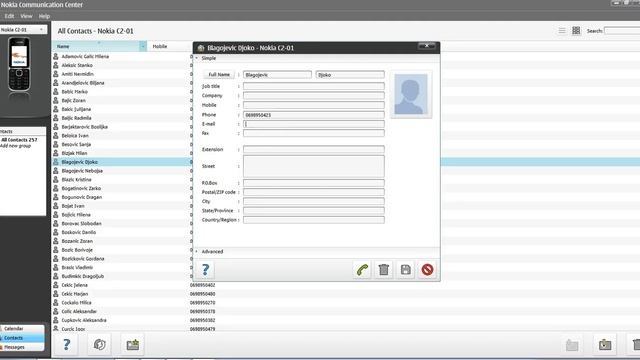Click the last name field Blagojevic

click(277, 75)
